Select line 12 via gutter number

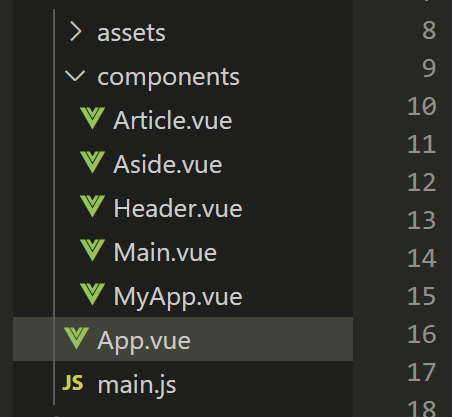coord(422,182)
